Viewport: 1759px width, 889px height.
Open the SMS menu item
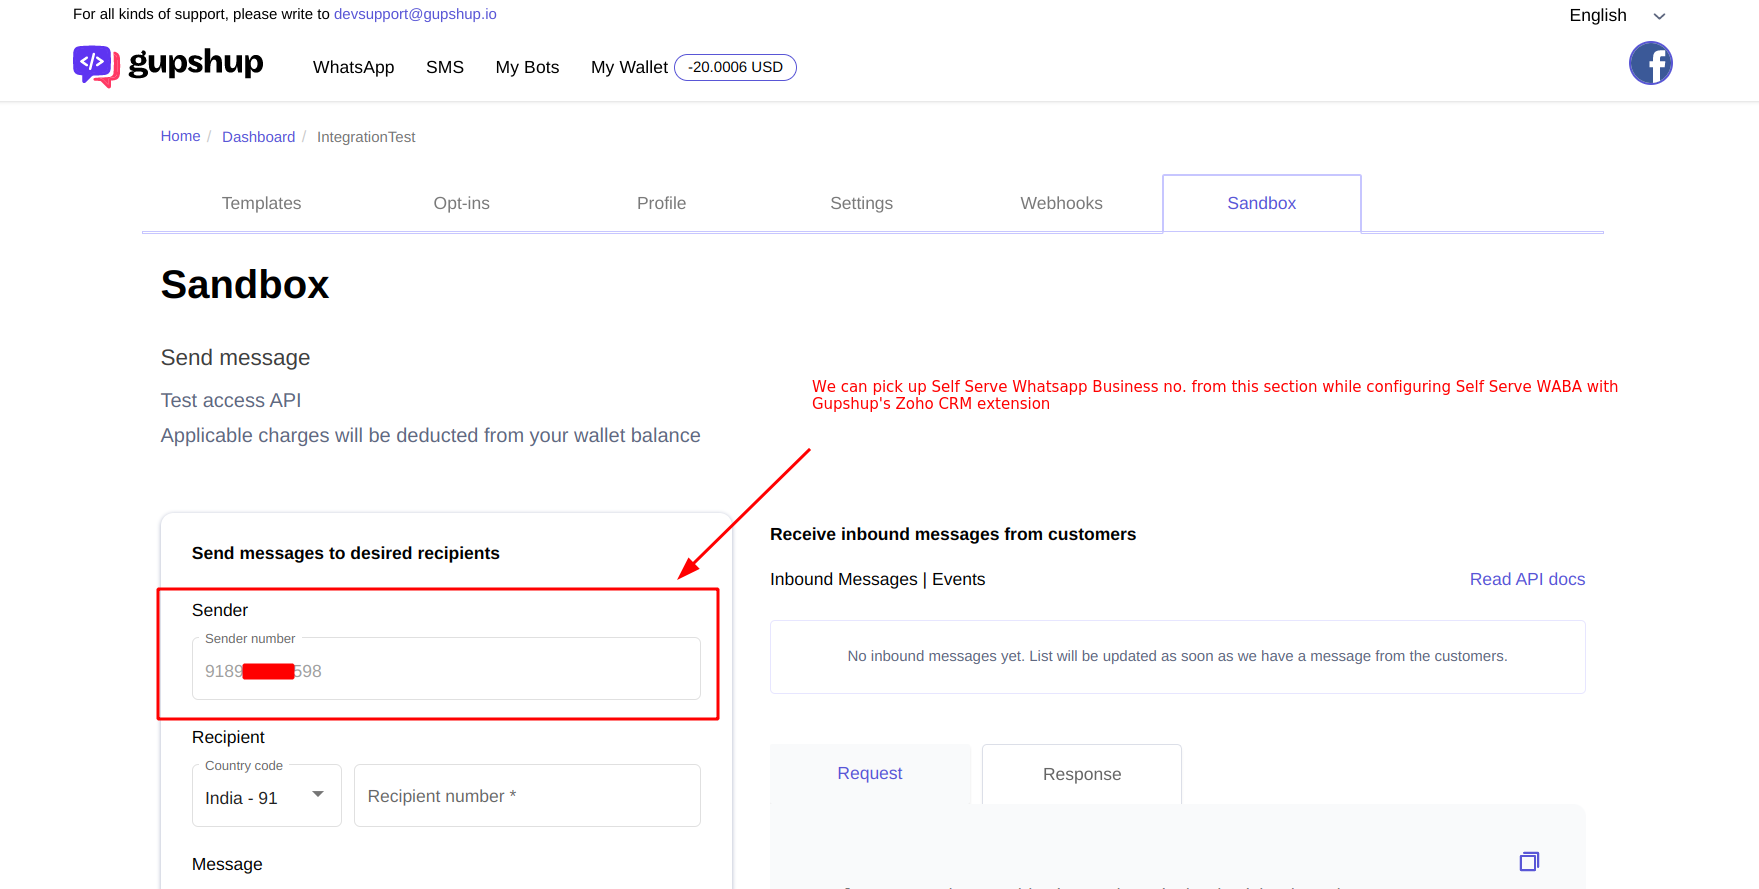(x=445, y=67)
